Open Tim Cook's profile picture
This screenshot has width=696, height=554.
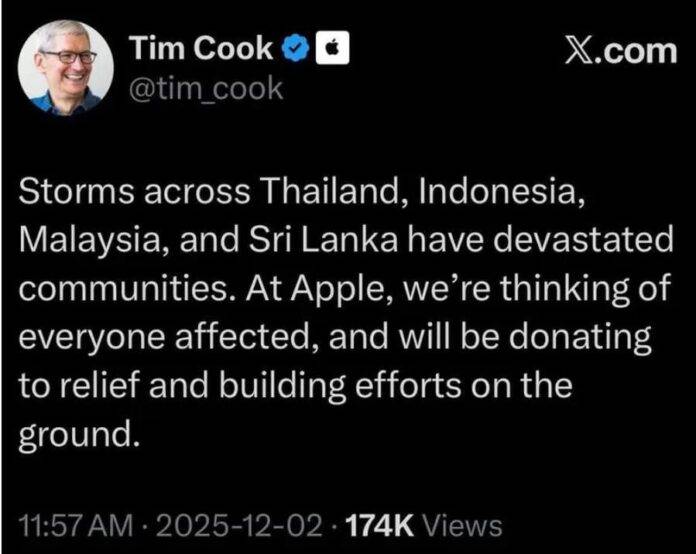click(x=66, y=67)
